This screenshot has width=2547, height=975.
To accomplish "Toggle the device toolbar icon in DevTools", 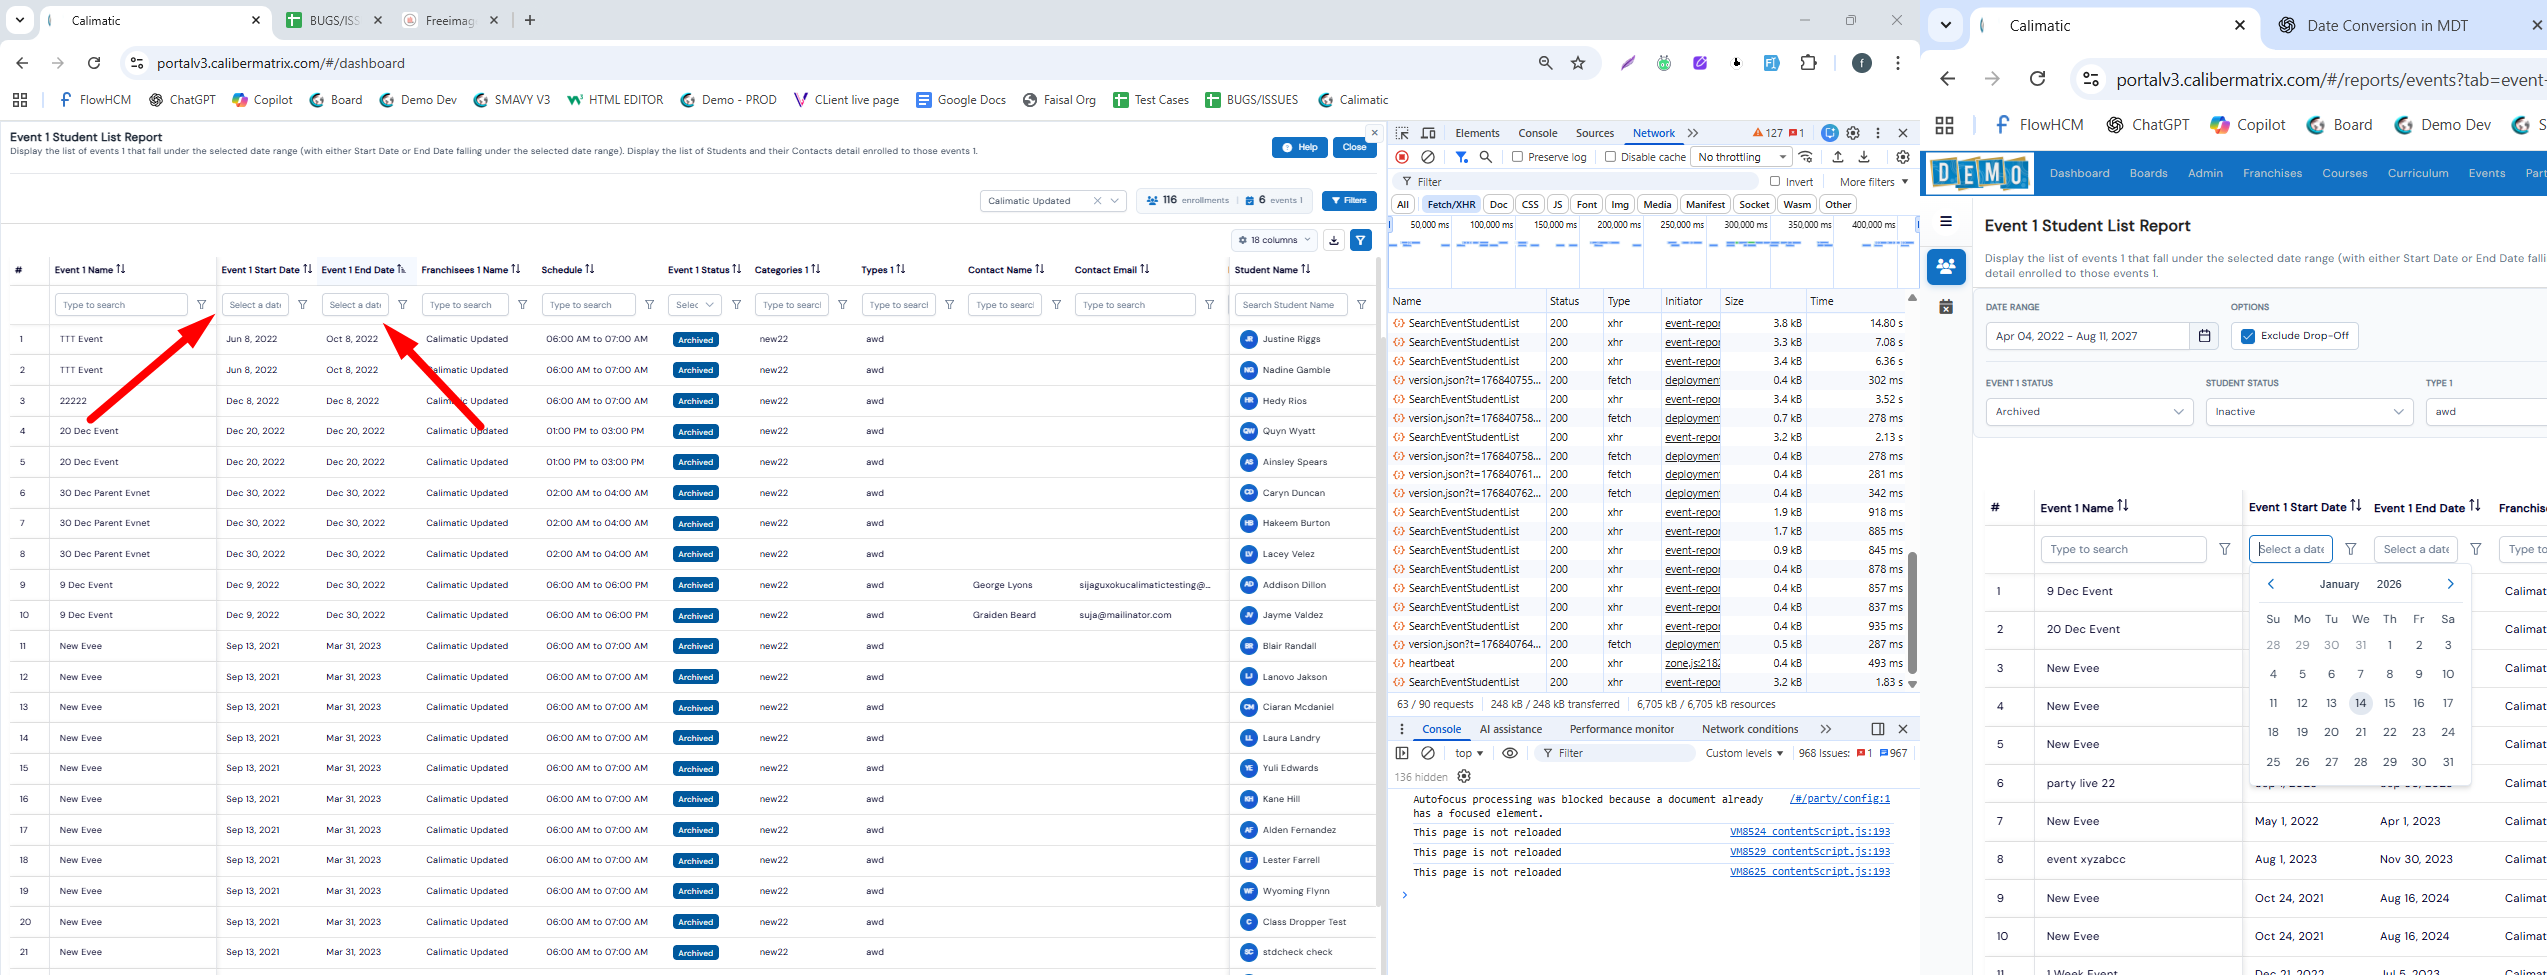I will coord(1428,133).
